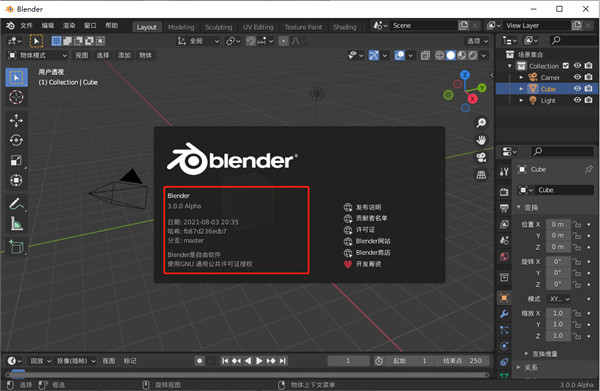The image size is (600, 391).
Task: Open the Render properties tab
Action: click(504, 192)
